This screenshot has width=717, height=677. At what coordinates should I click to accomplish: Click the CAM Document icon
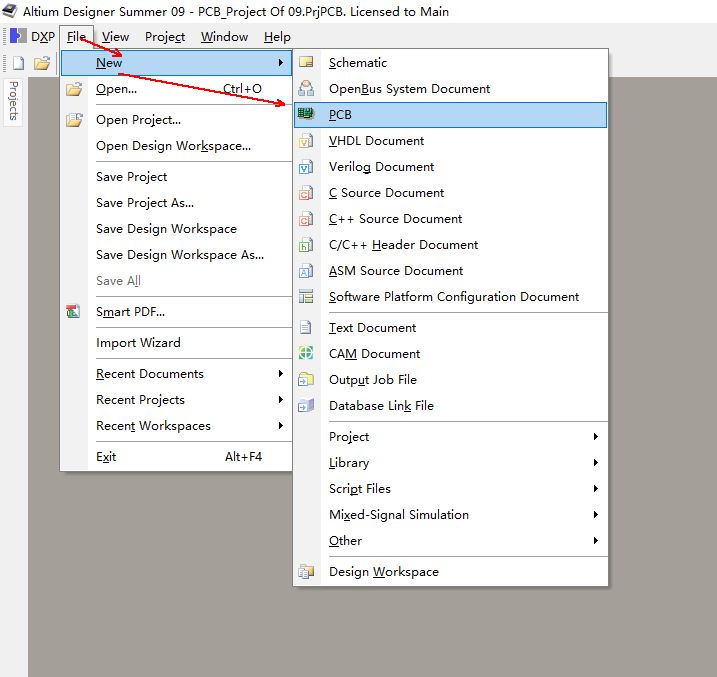tap(306, 353)
